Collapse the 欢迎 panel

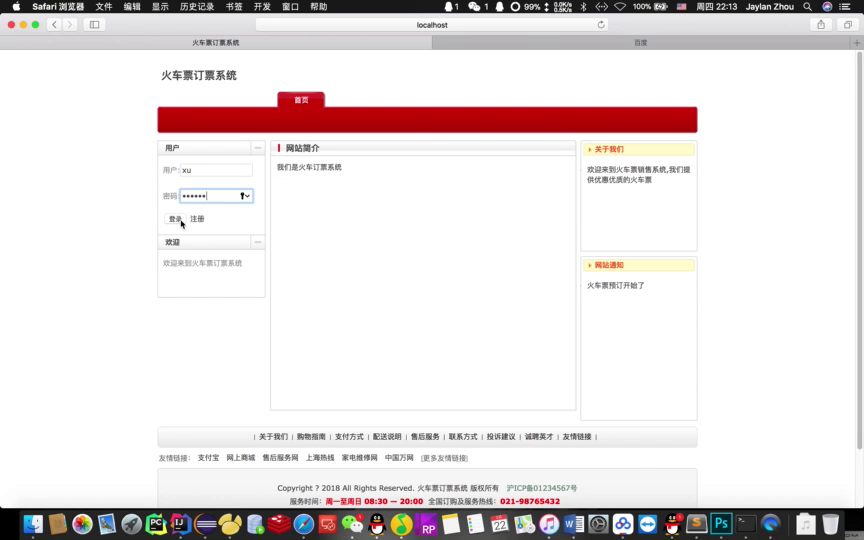[257, 242]
